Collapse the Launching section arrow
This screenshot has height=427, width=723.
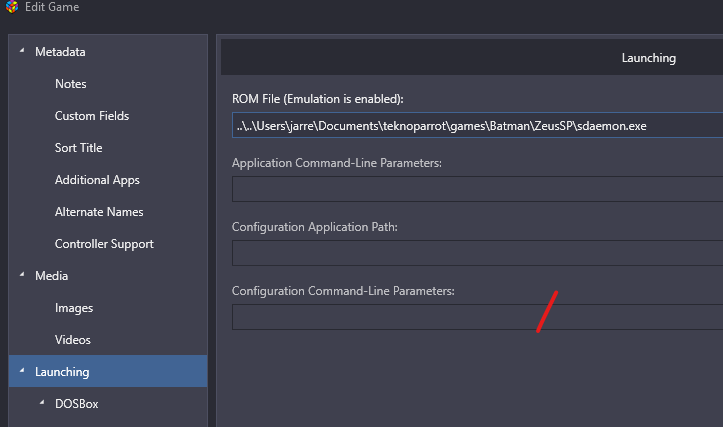22,370
